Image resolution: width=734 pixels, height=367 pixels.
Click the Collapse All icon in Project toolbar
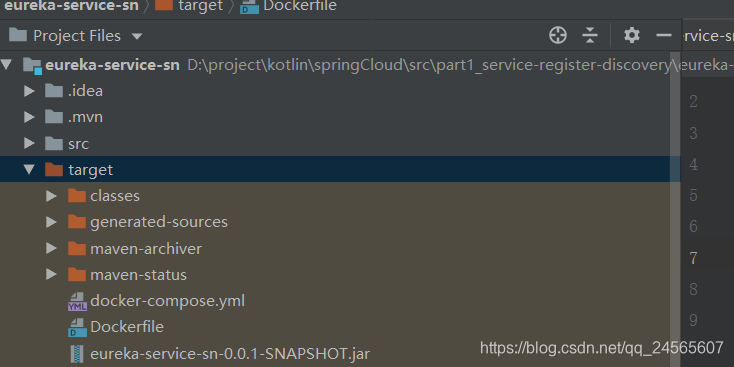click(x=590, y=36)
